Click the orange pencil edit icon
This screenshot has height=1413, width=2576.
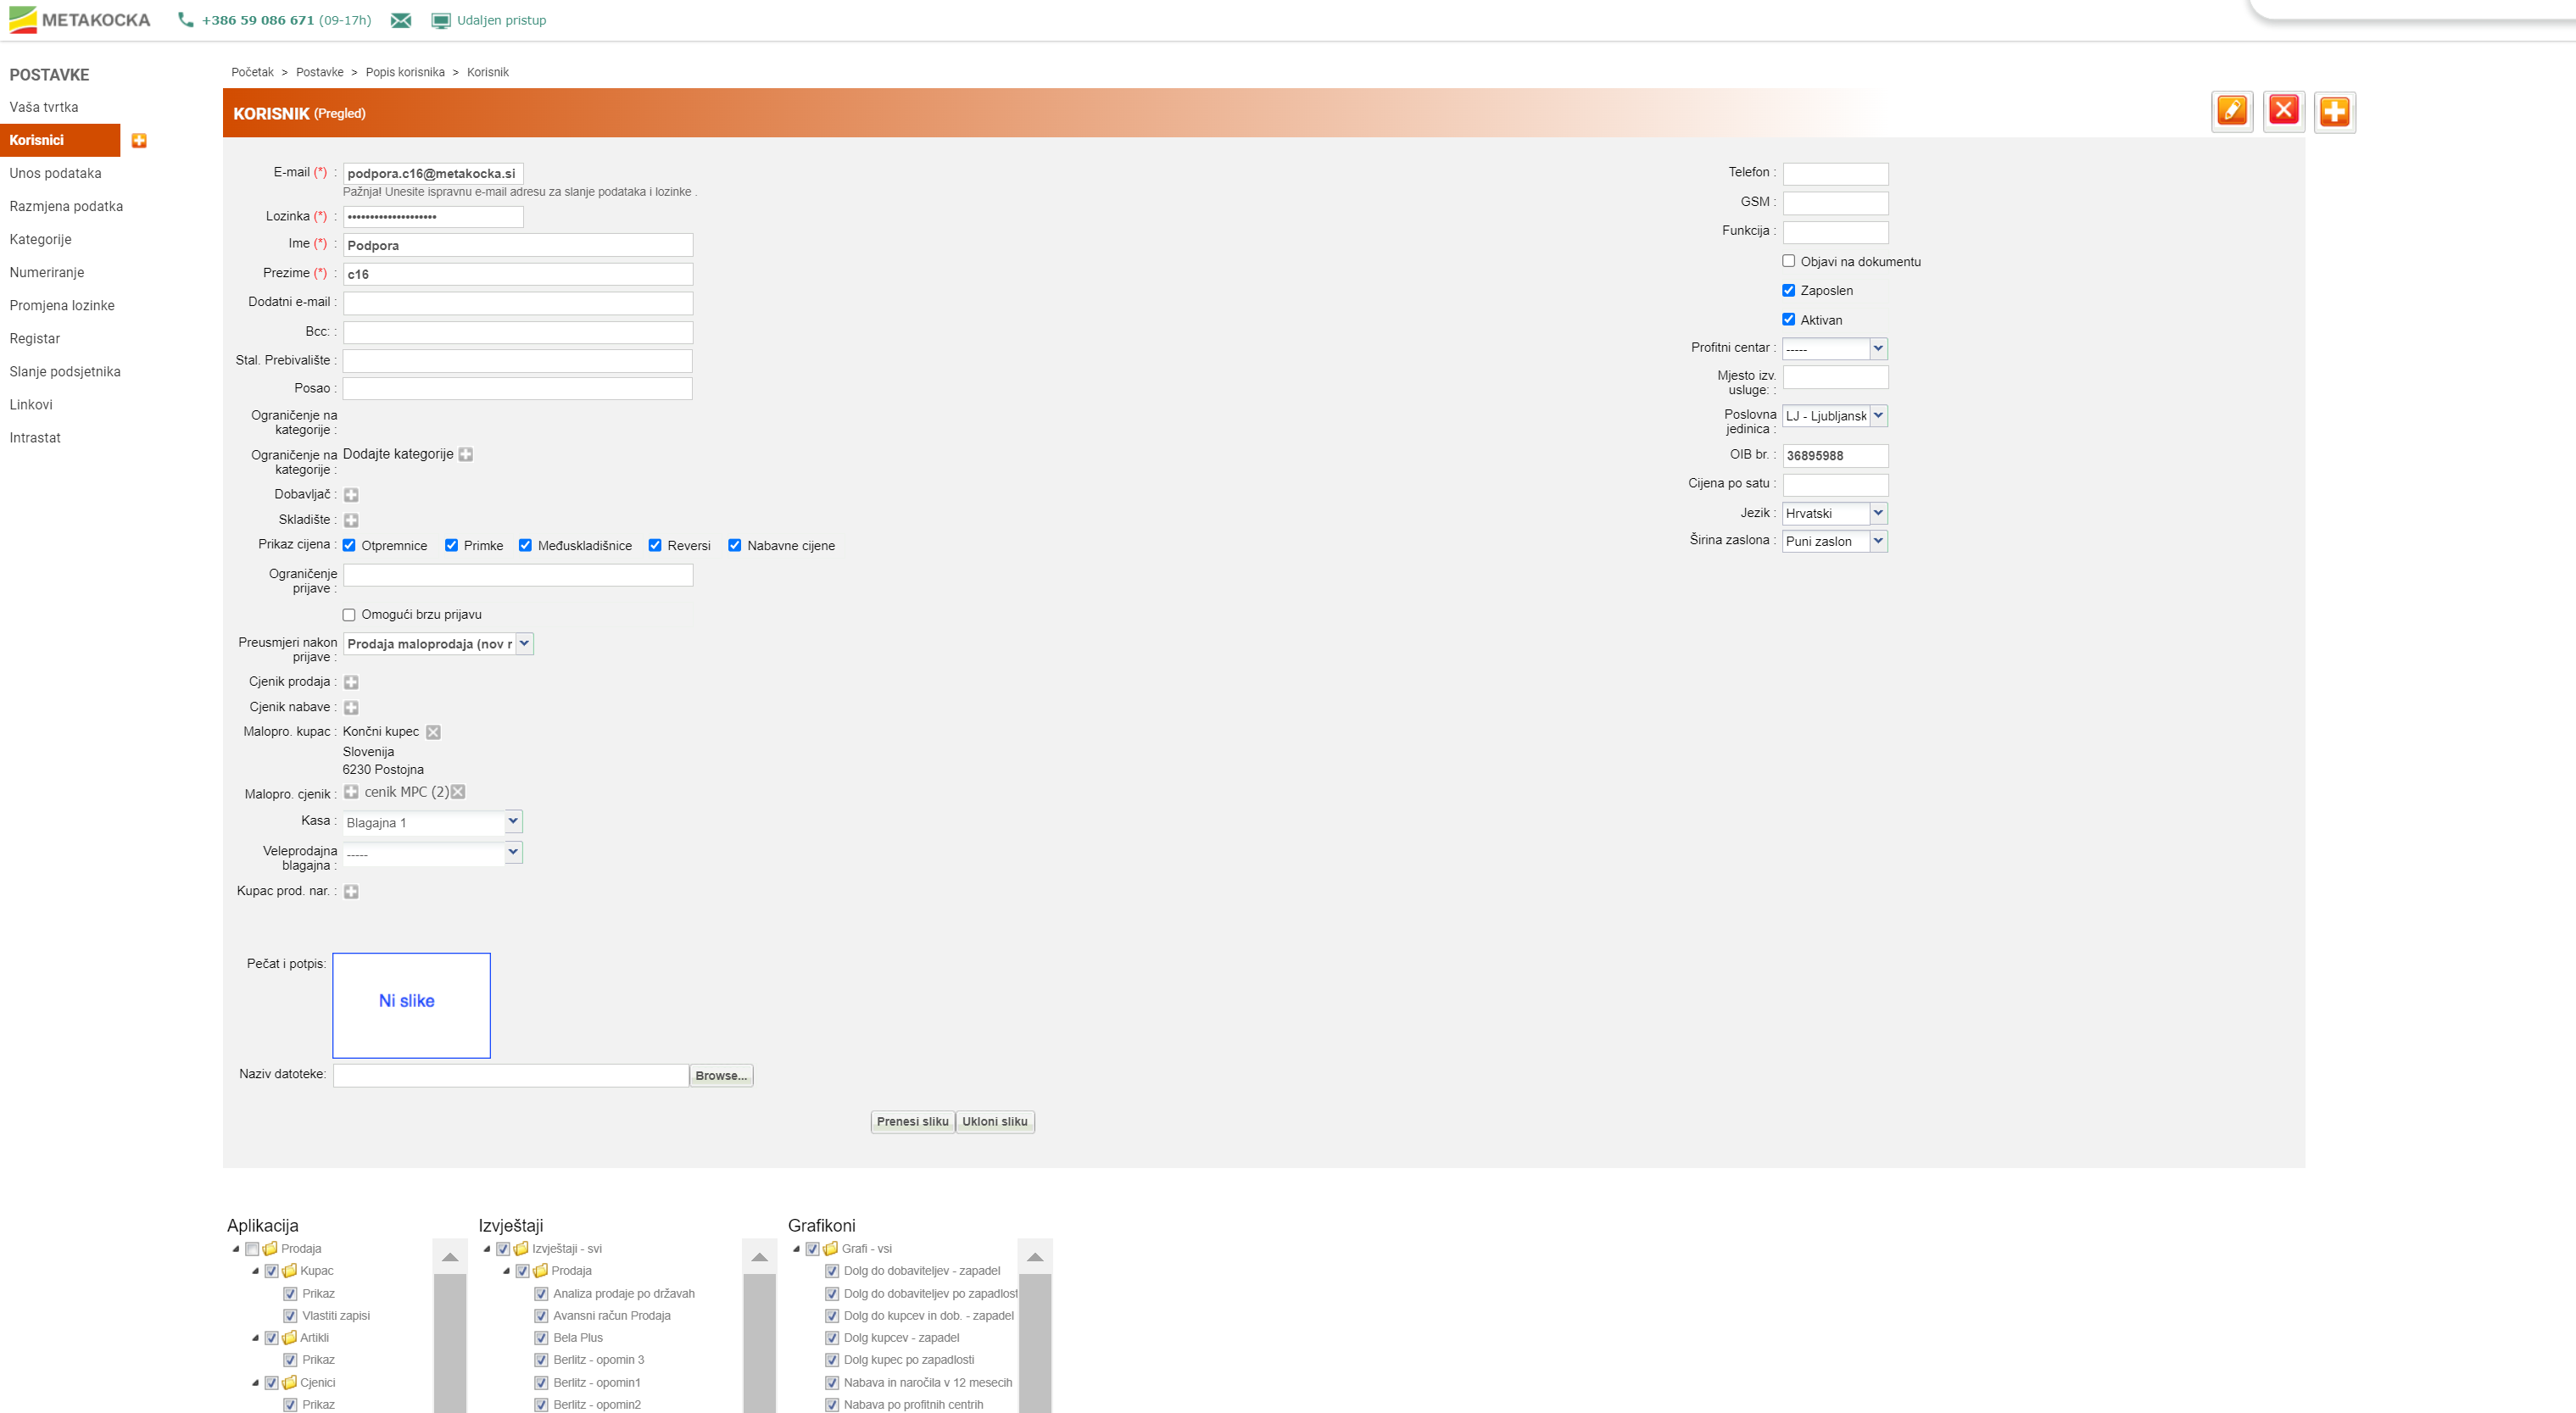[x=2231, y=111]
